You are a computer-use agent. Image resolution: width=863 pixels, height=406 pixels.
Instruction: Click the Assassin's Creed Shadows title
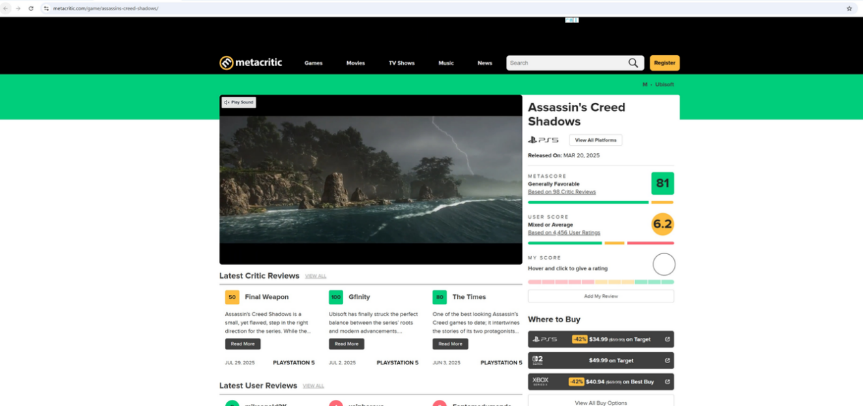576,114
